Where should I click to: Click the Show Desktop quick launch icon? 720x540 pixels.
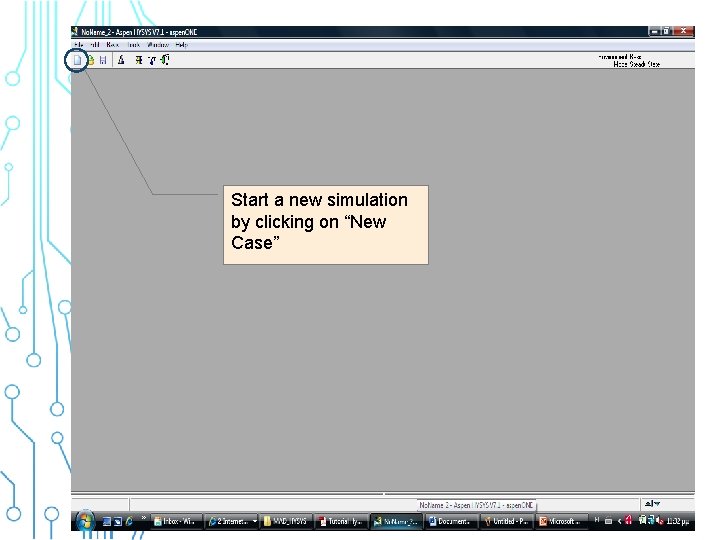(107, 522)
